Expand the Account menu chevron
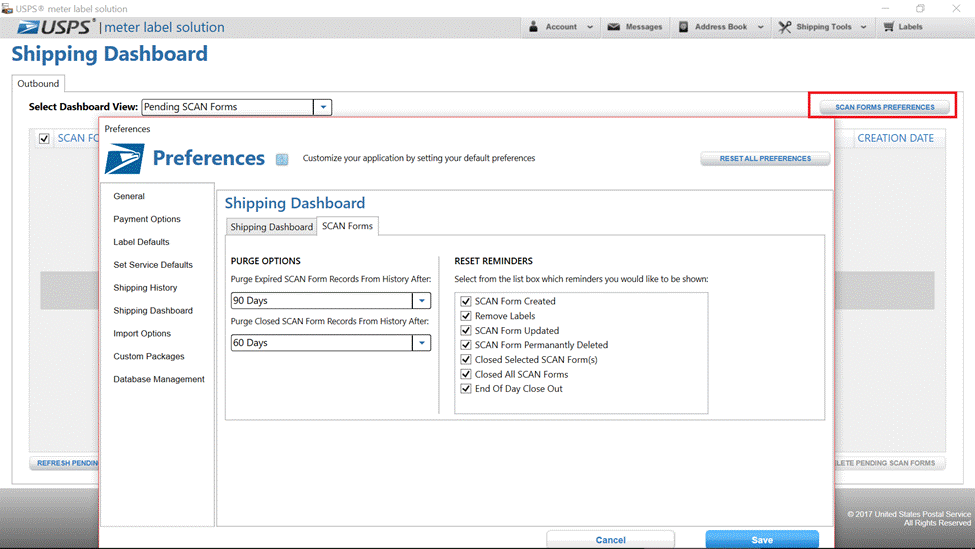Image resolution: width=975 pixels, height=549 pixels. pyautogui.click(x=589, y=27)
